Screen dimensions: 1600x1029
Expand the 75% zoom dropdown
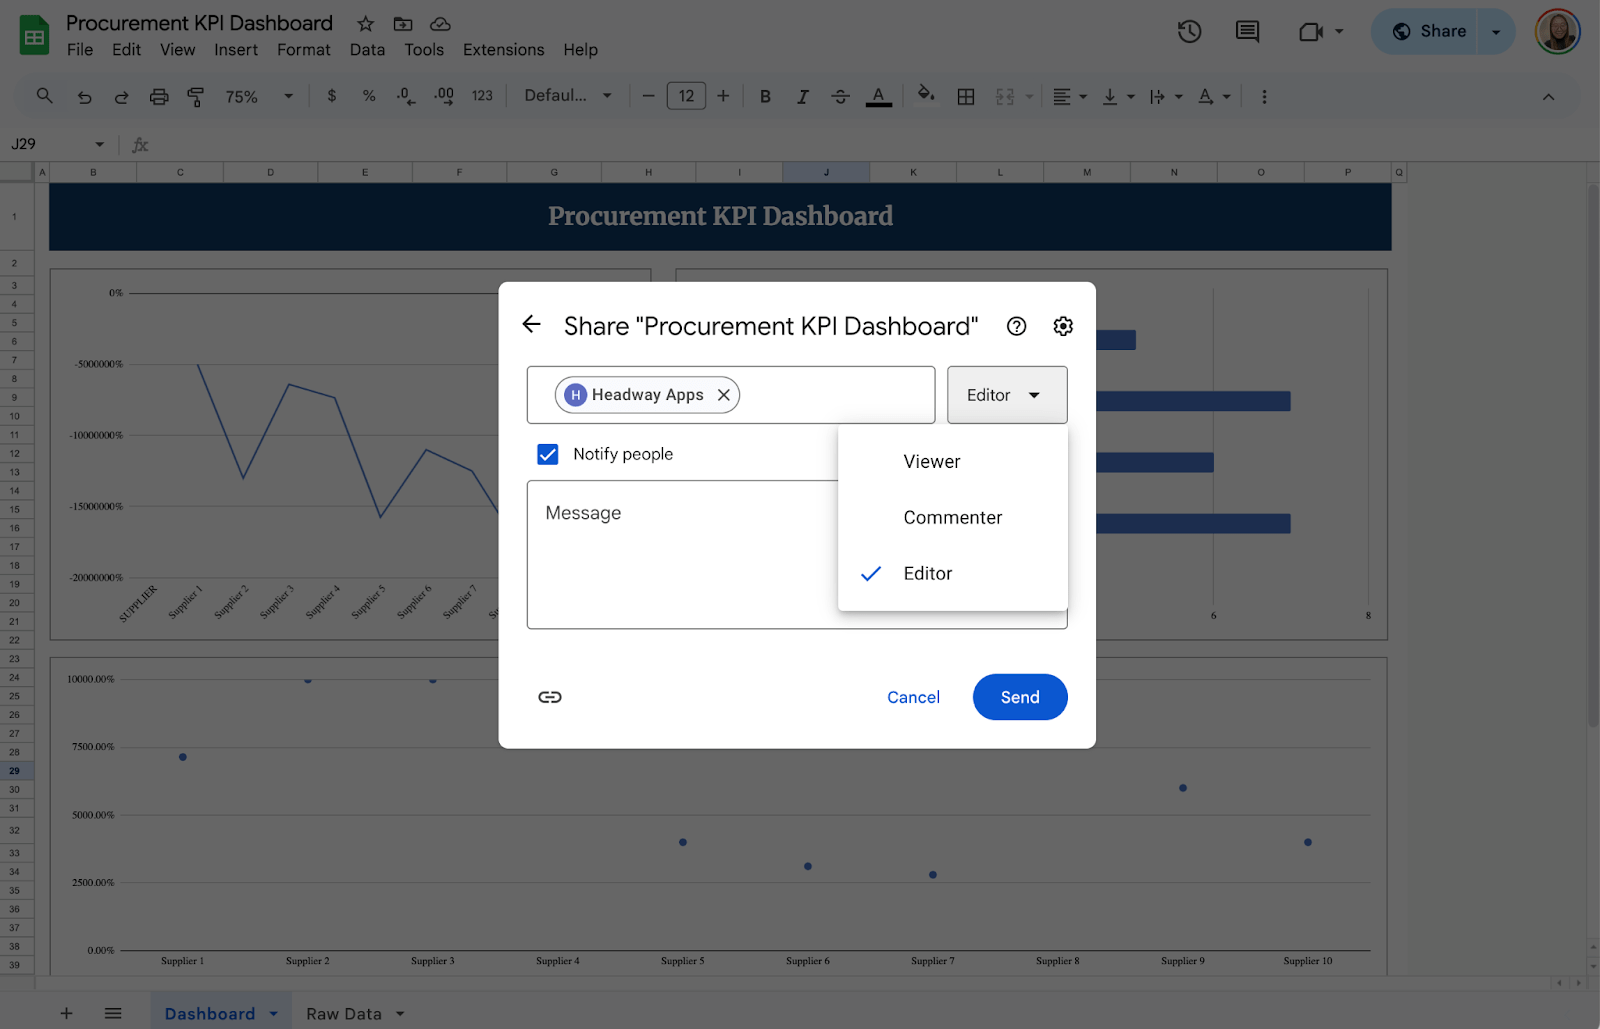tap(259, 97)
